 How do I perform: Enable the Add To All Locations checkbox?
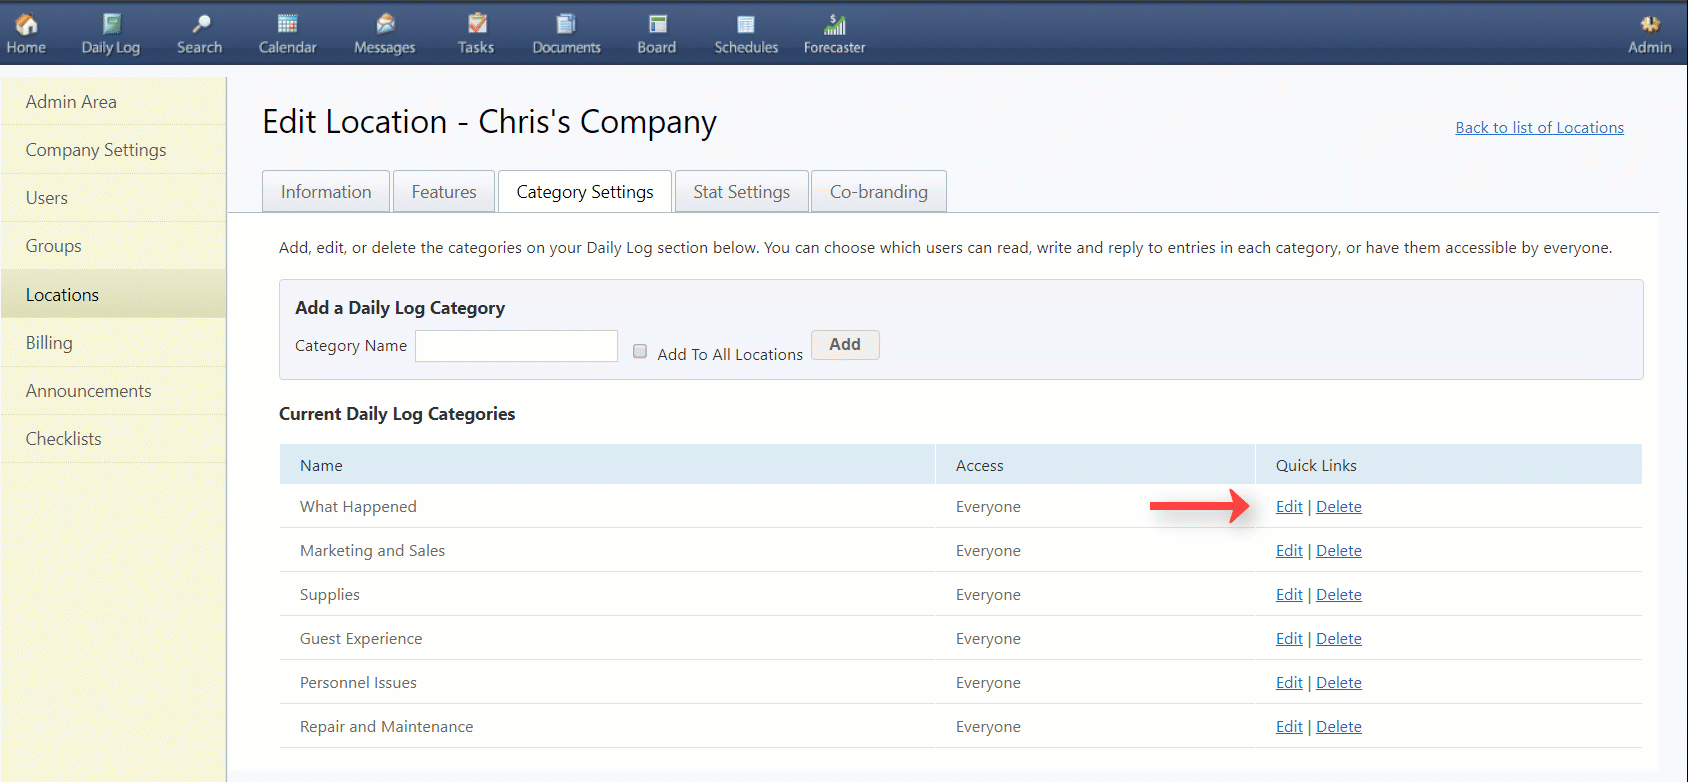[x=640, y=351]
